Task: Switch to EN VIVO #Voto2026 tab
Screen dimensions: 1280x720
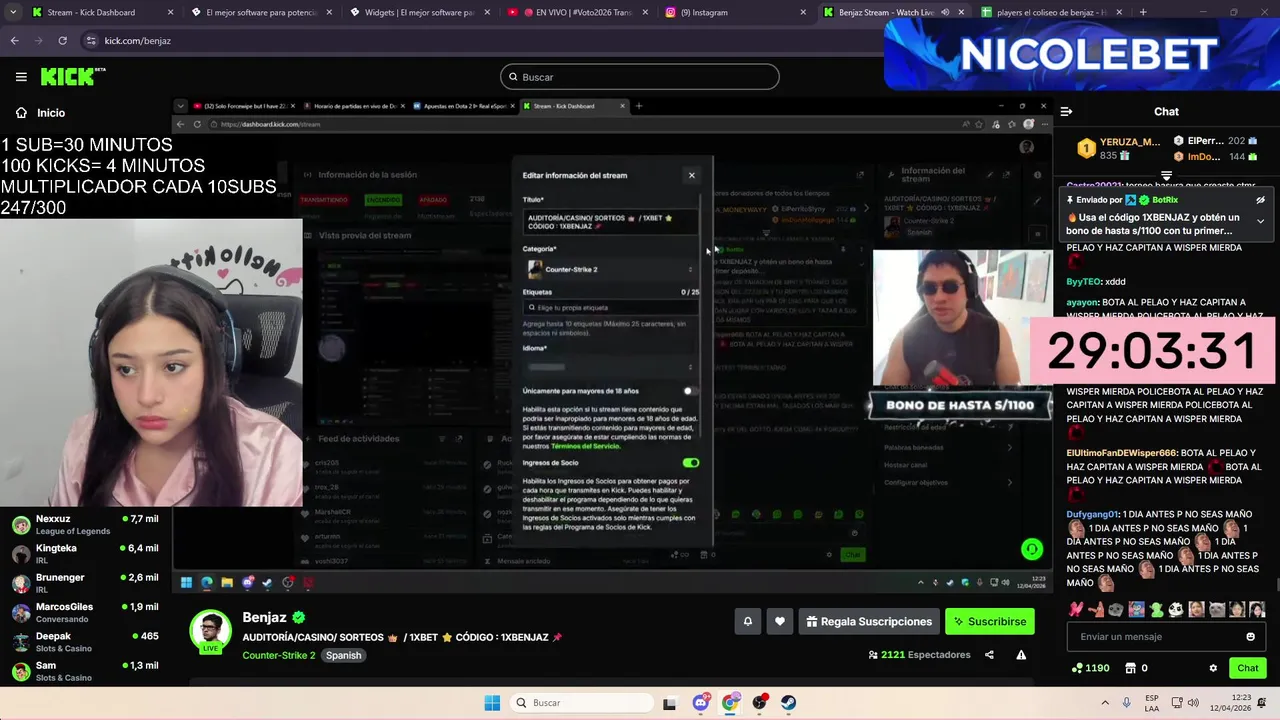Action: [x=579, y=12]
